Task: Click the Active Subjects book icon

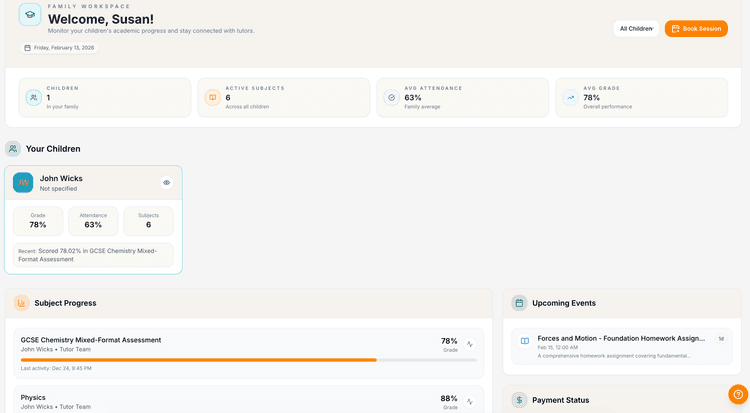Action: click(212, 98)
